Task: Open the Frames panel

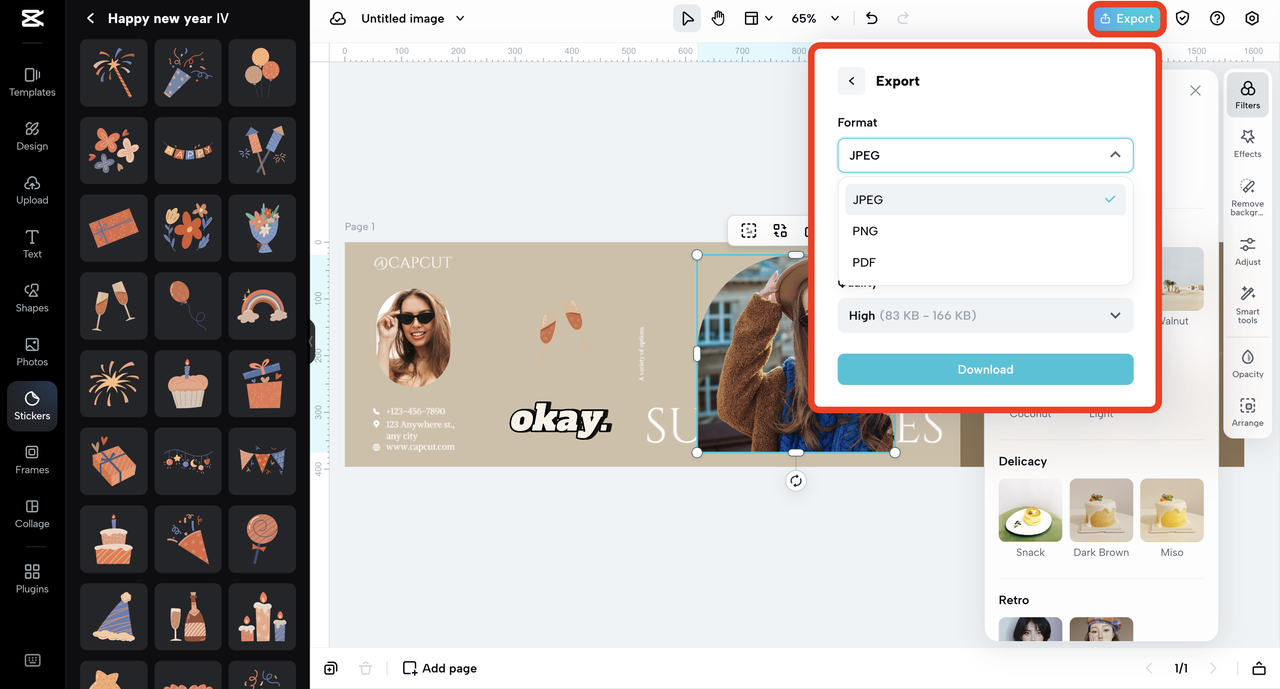Action: (32, 459)
